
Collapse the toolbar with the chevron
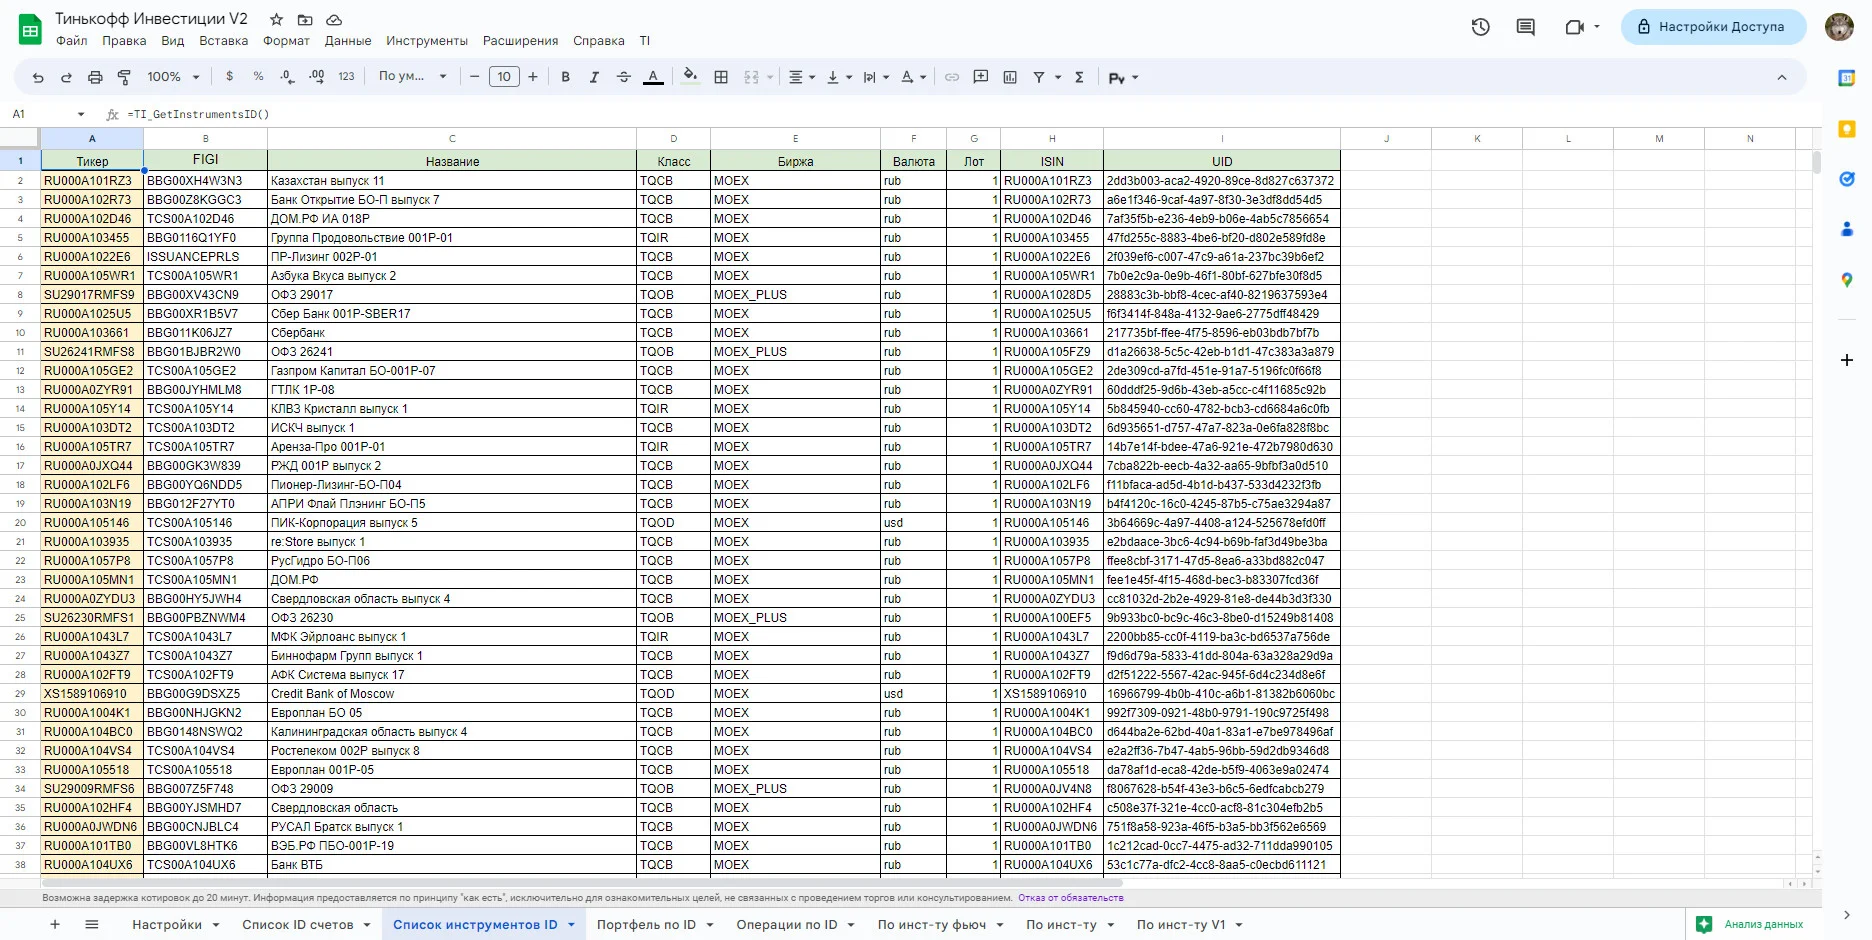pos(1781,77)
